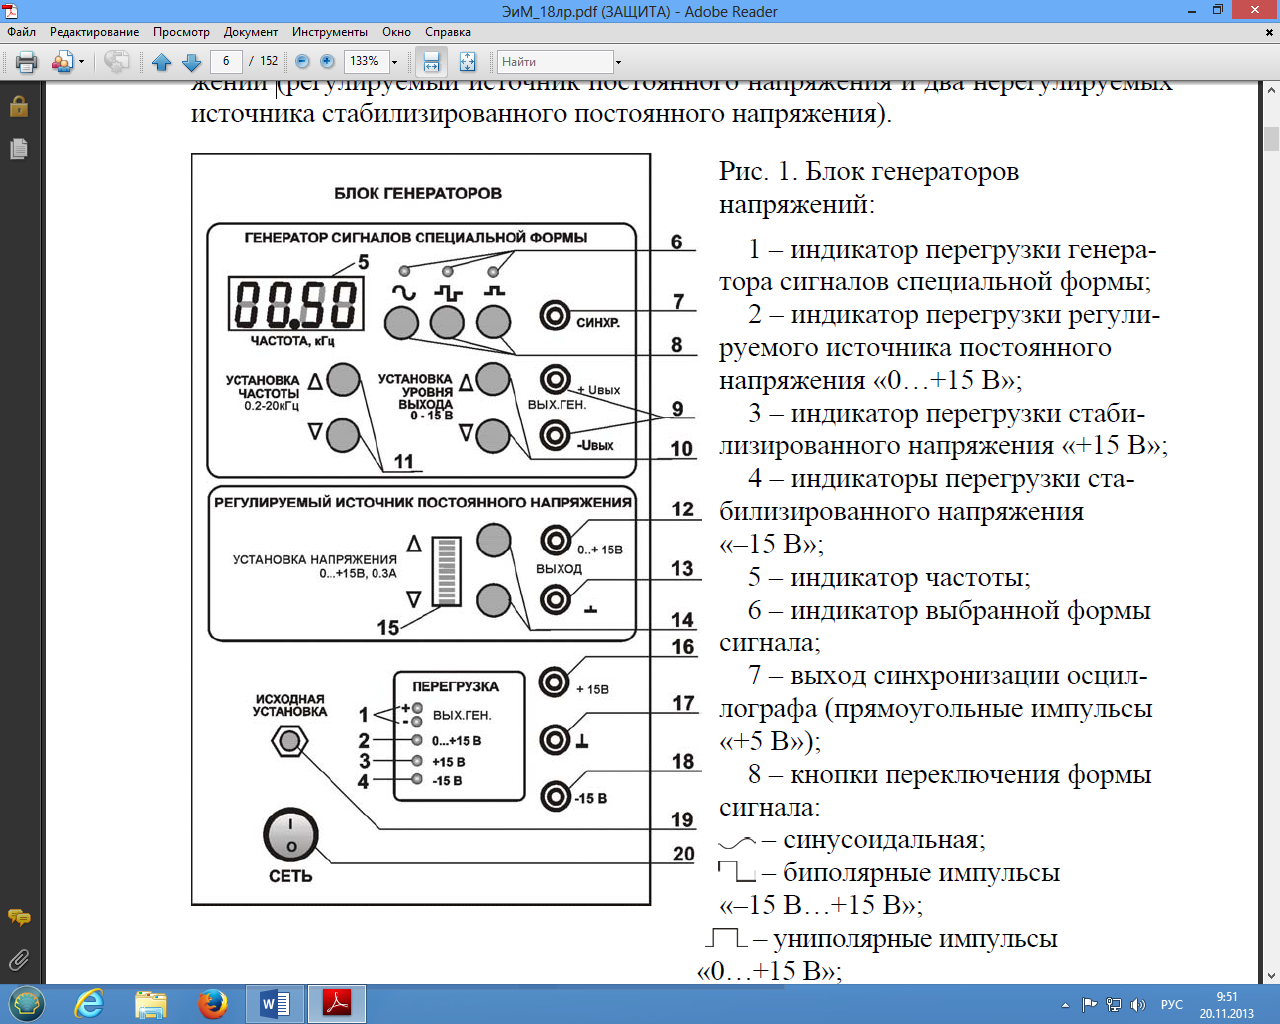Switch to Word from taskbar
This screenshot has height=1024, width=1280.
coord(275,1004)
